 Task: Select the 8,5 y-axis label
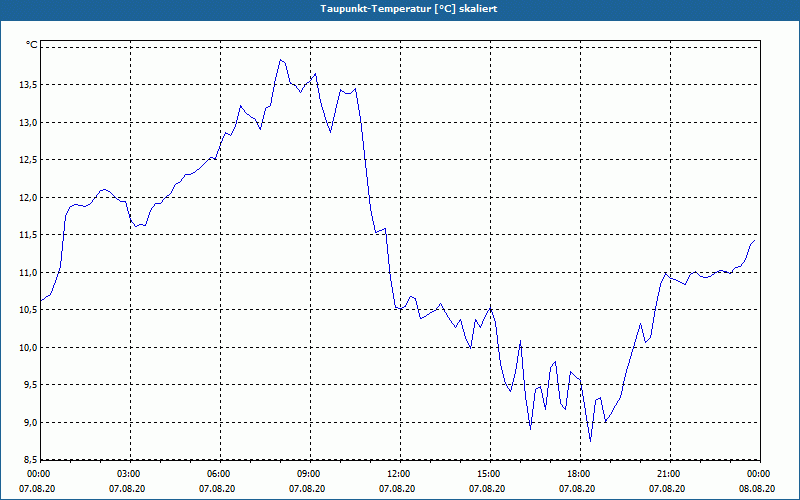[30, 460]
